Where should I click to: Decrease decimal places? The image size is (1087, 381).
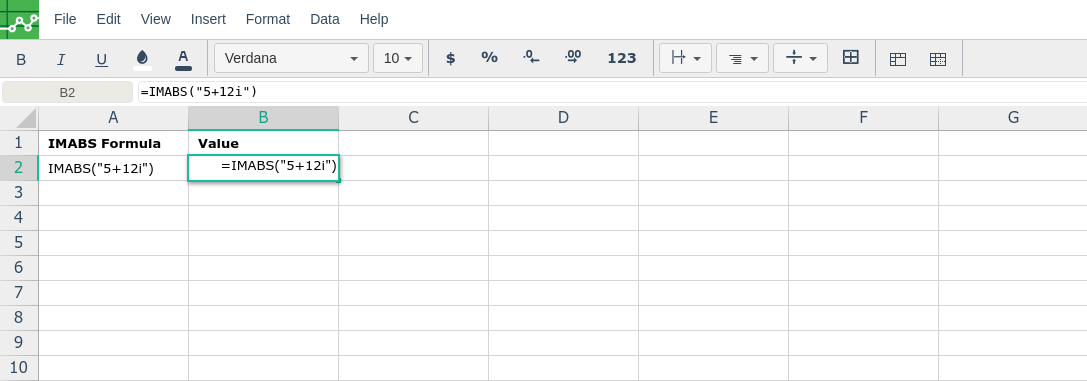[531, 58]
